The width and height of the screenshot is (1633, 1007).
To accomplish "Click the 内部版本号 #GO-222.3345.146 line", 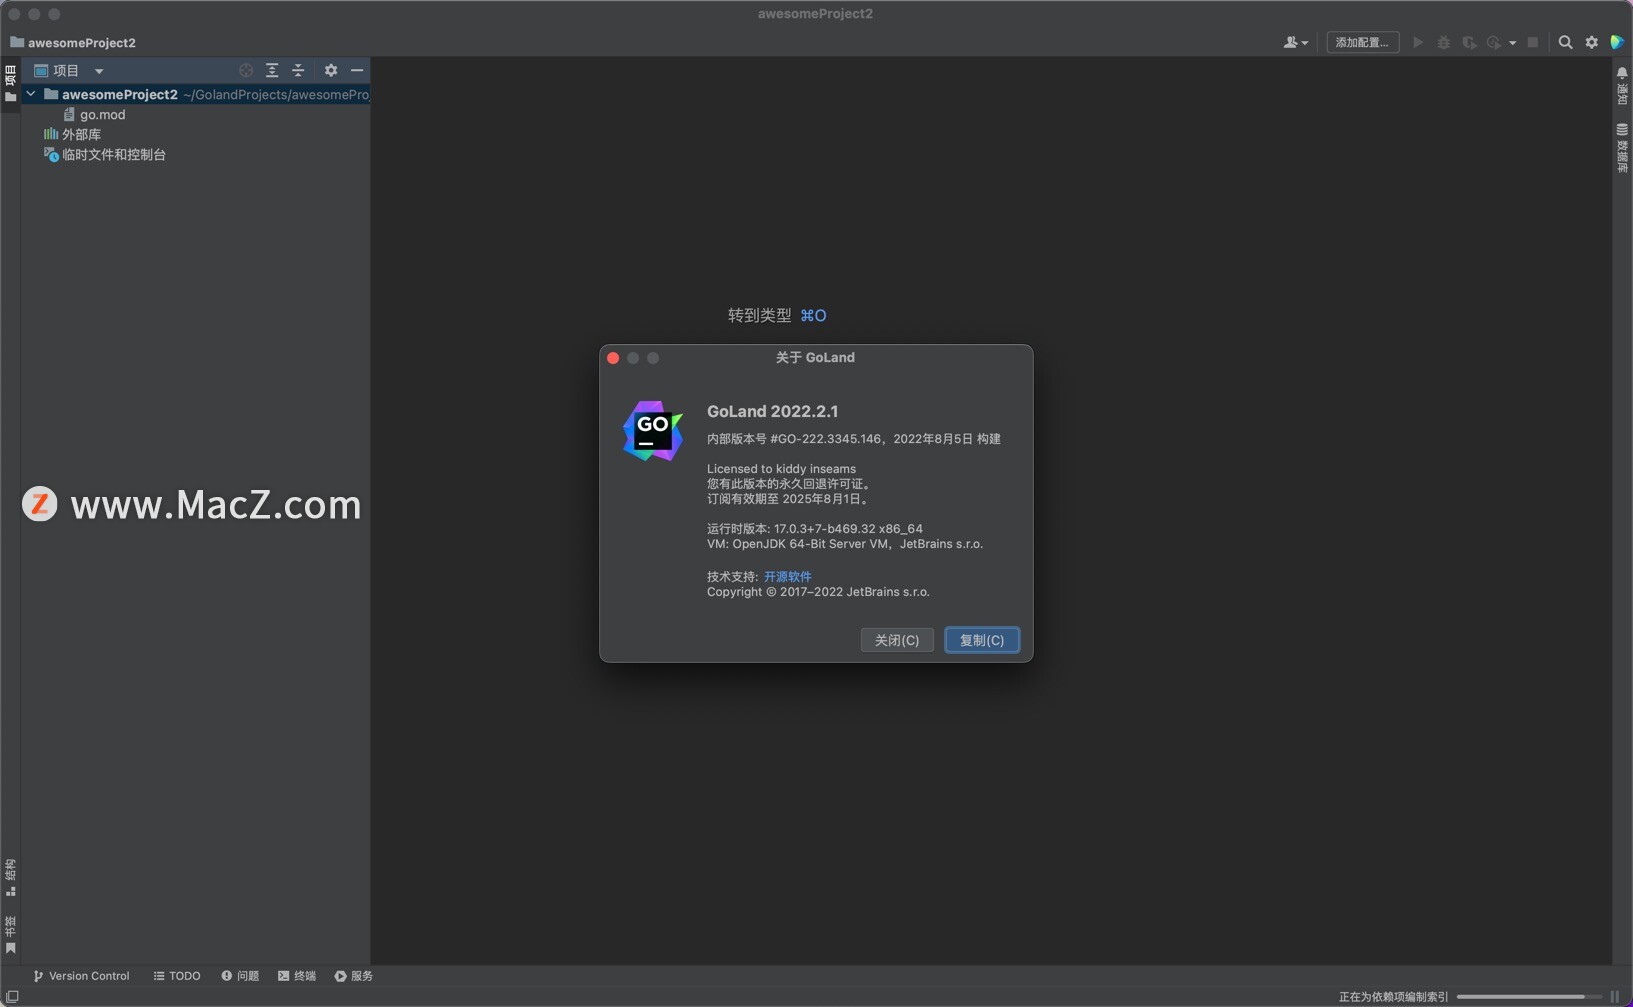I will [854, 439].
